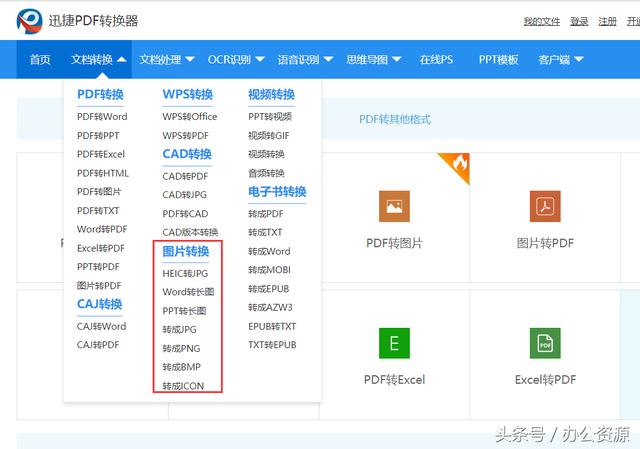Select Word转PDF menu entry
Viewport: 640px width, 449px height.
click(102, 229)
